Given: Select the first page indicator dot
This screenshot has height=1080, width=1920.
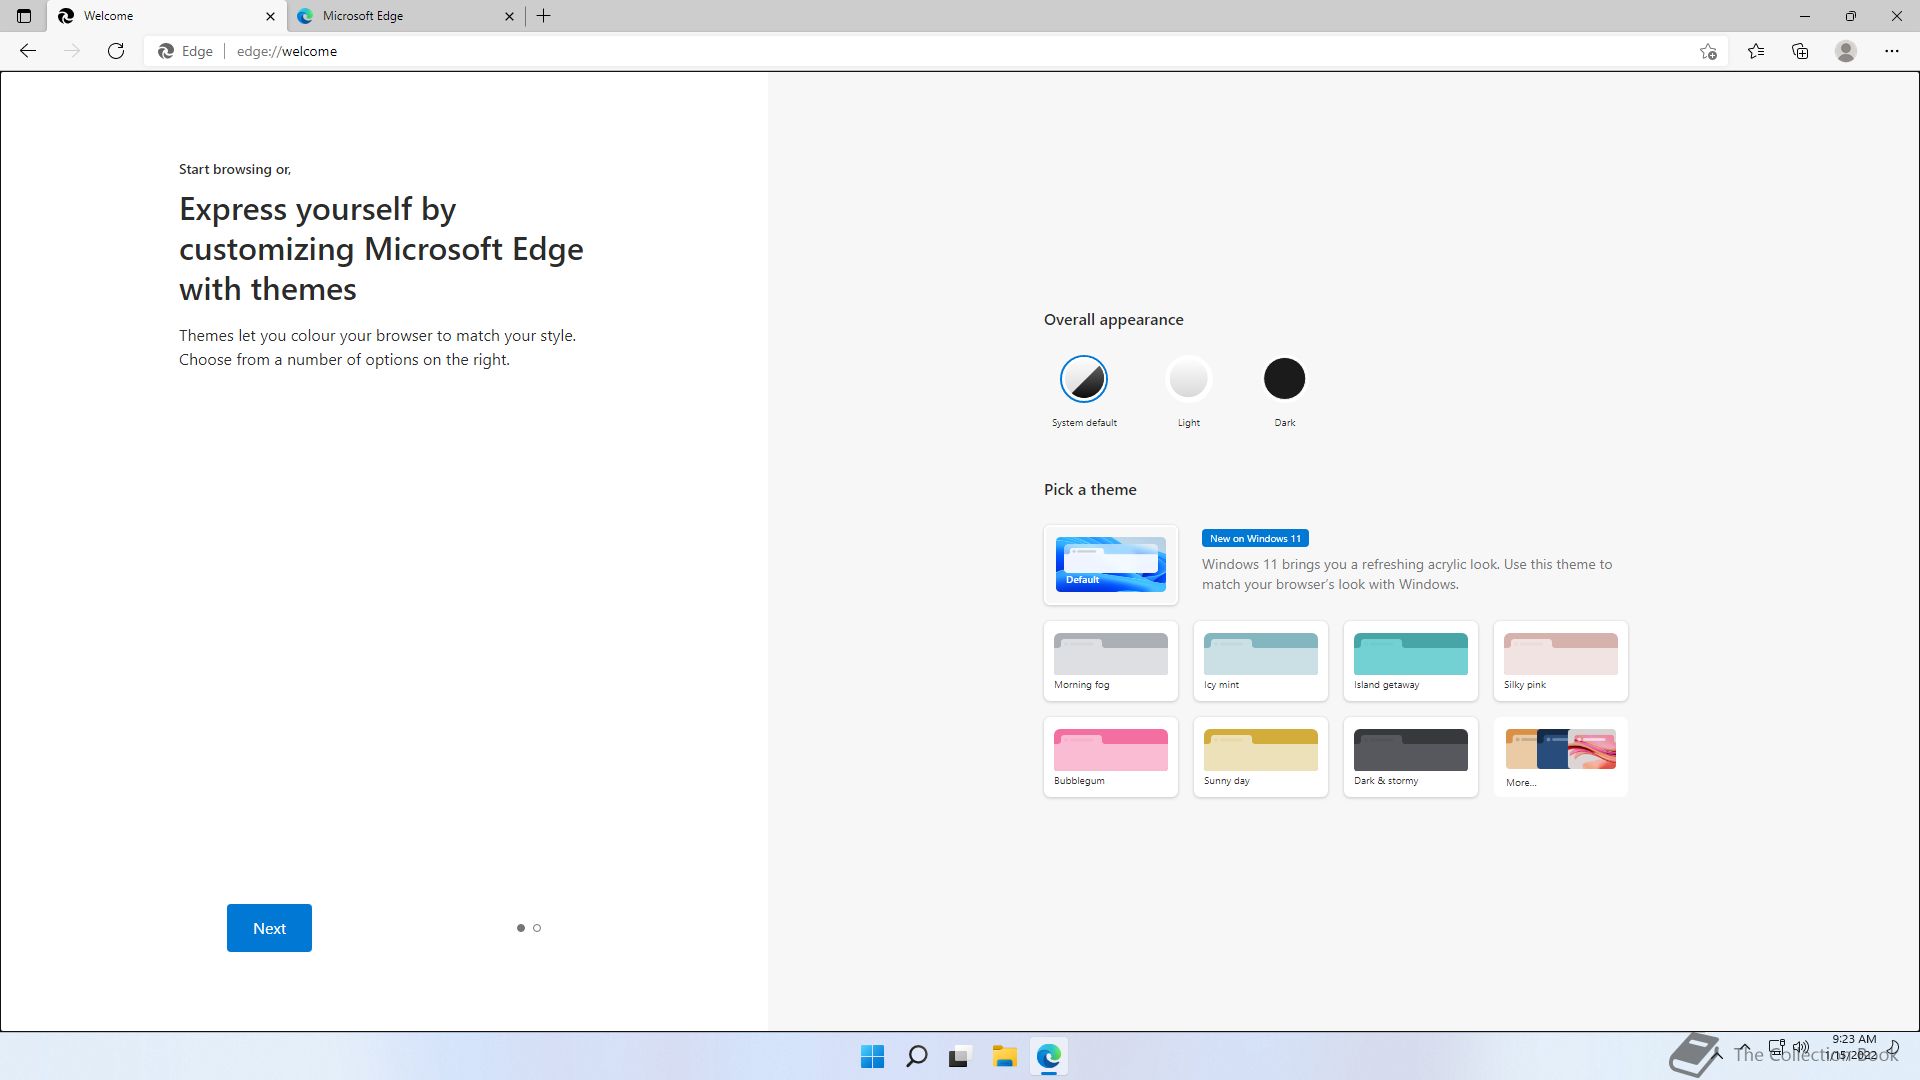Looking at the screenshot, I should pos(520,928).
